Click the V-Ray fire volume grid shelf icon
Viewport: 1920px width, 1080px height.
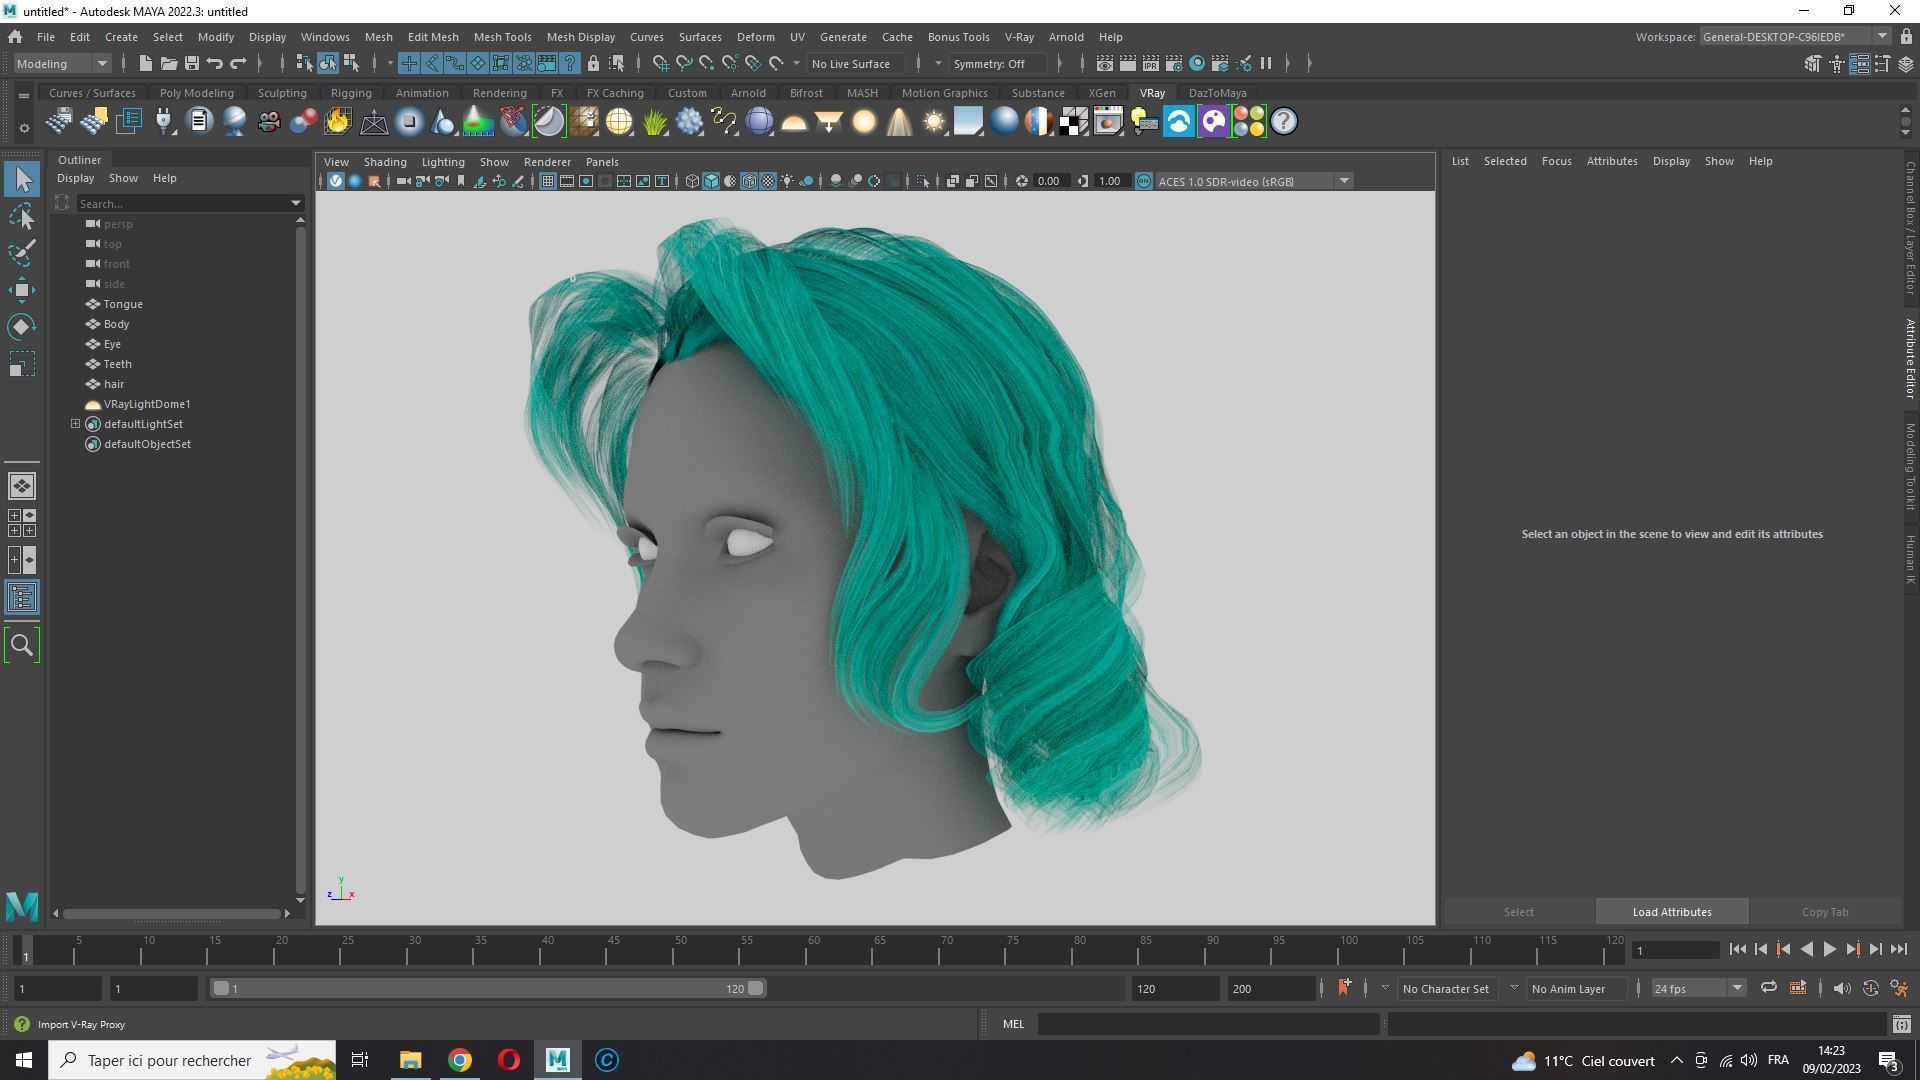click(x=338, y=122)
